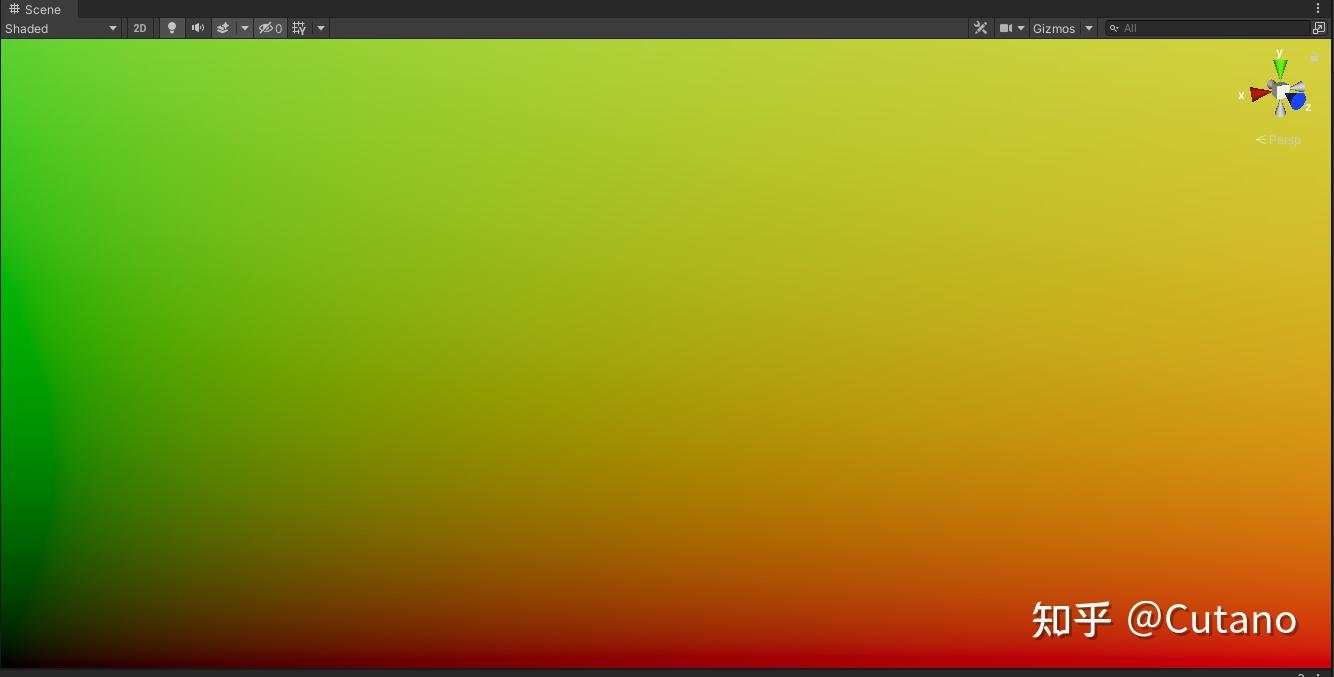Screen dimensions: 1334x677
Task: Maximize the Scene view with the expand icon
Action: point(1319,28)
